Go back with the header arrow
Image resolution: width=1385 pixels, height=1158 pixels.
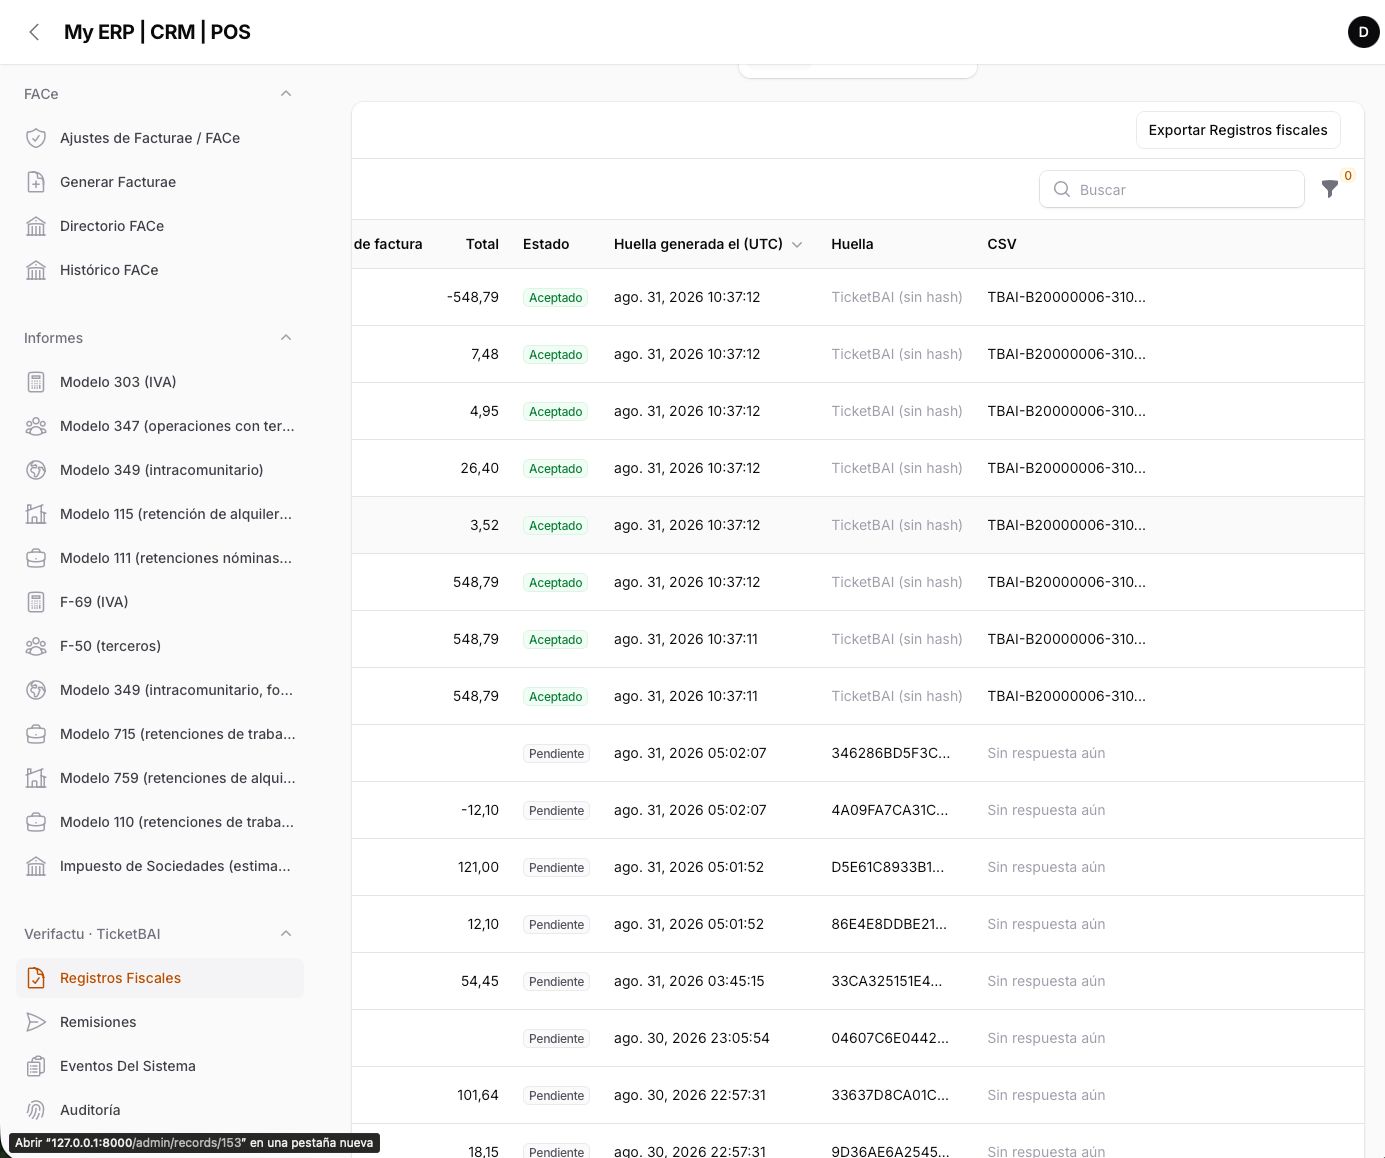pos(34,32)
